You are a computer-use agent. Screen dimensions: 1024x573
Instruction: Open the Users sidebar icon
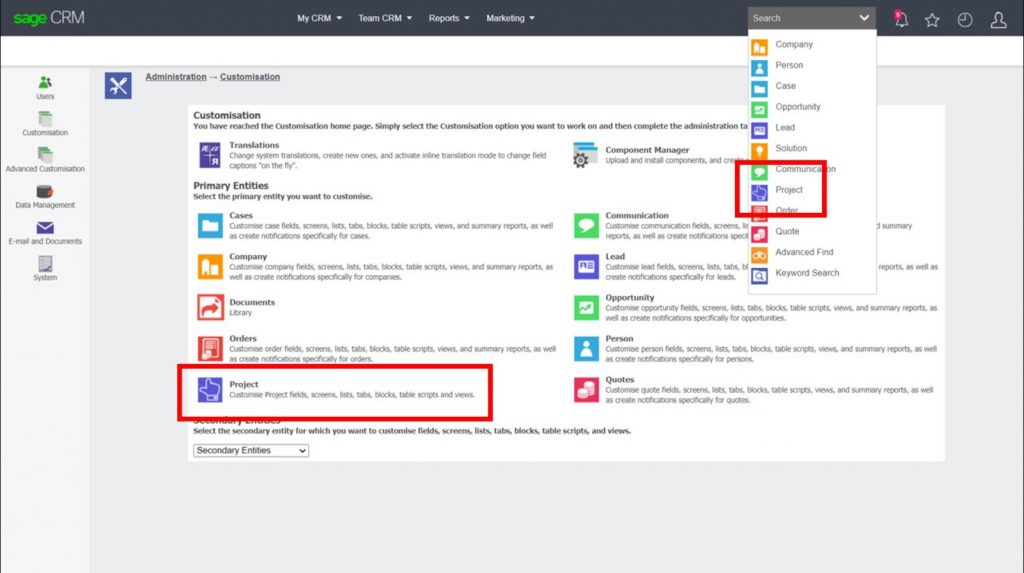tap(45, 82)
